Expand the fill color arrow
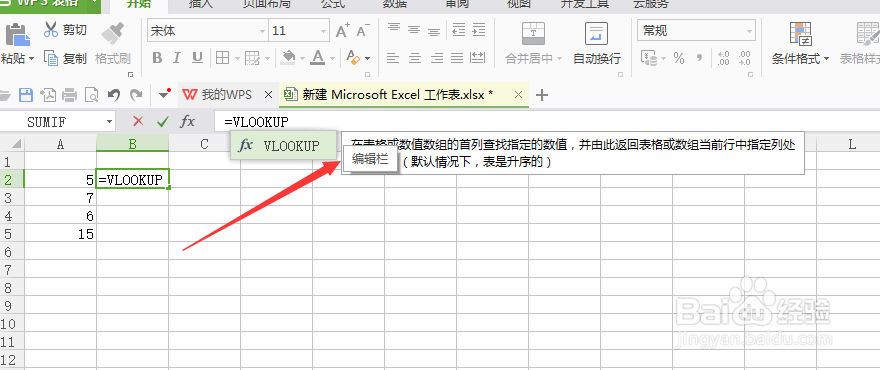 click(x=302, y=58)
